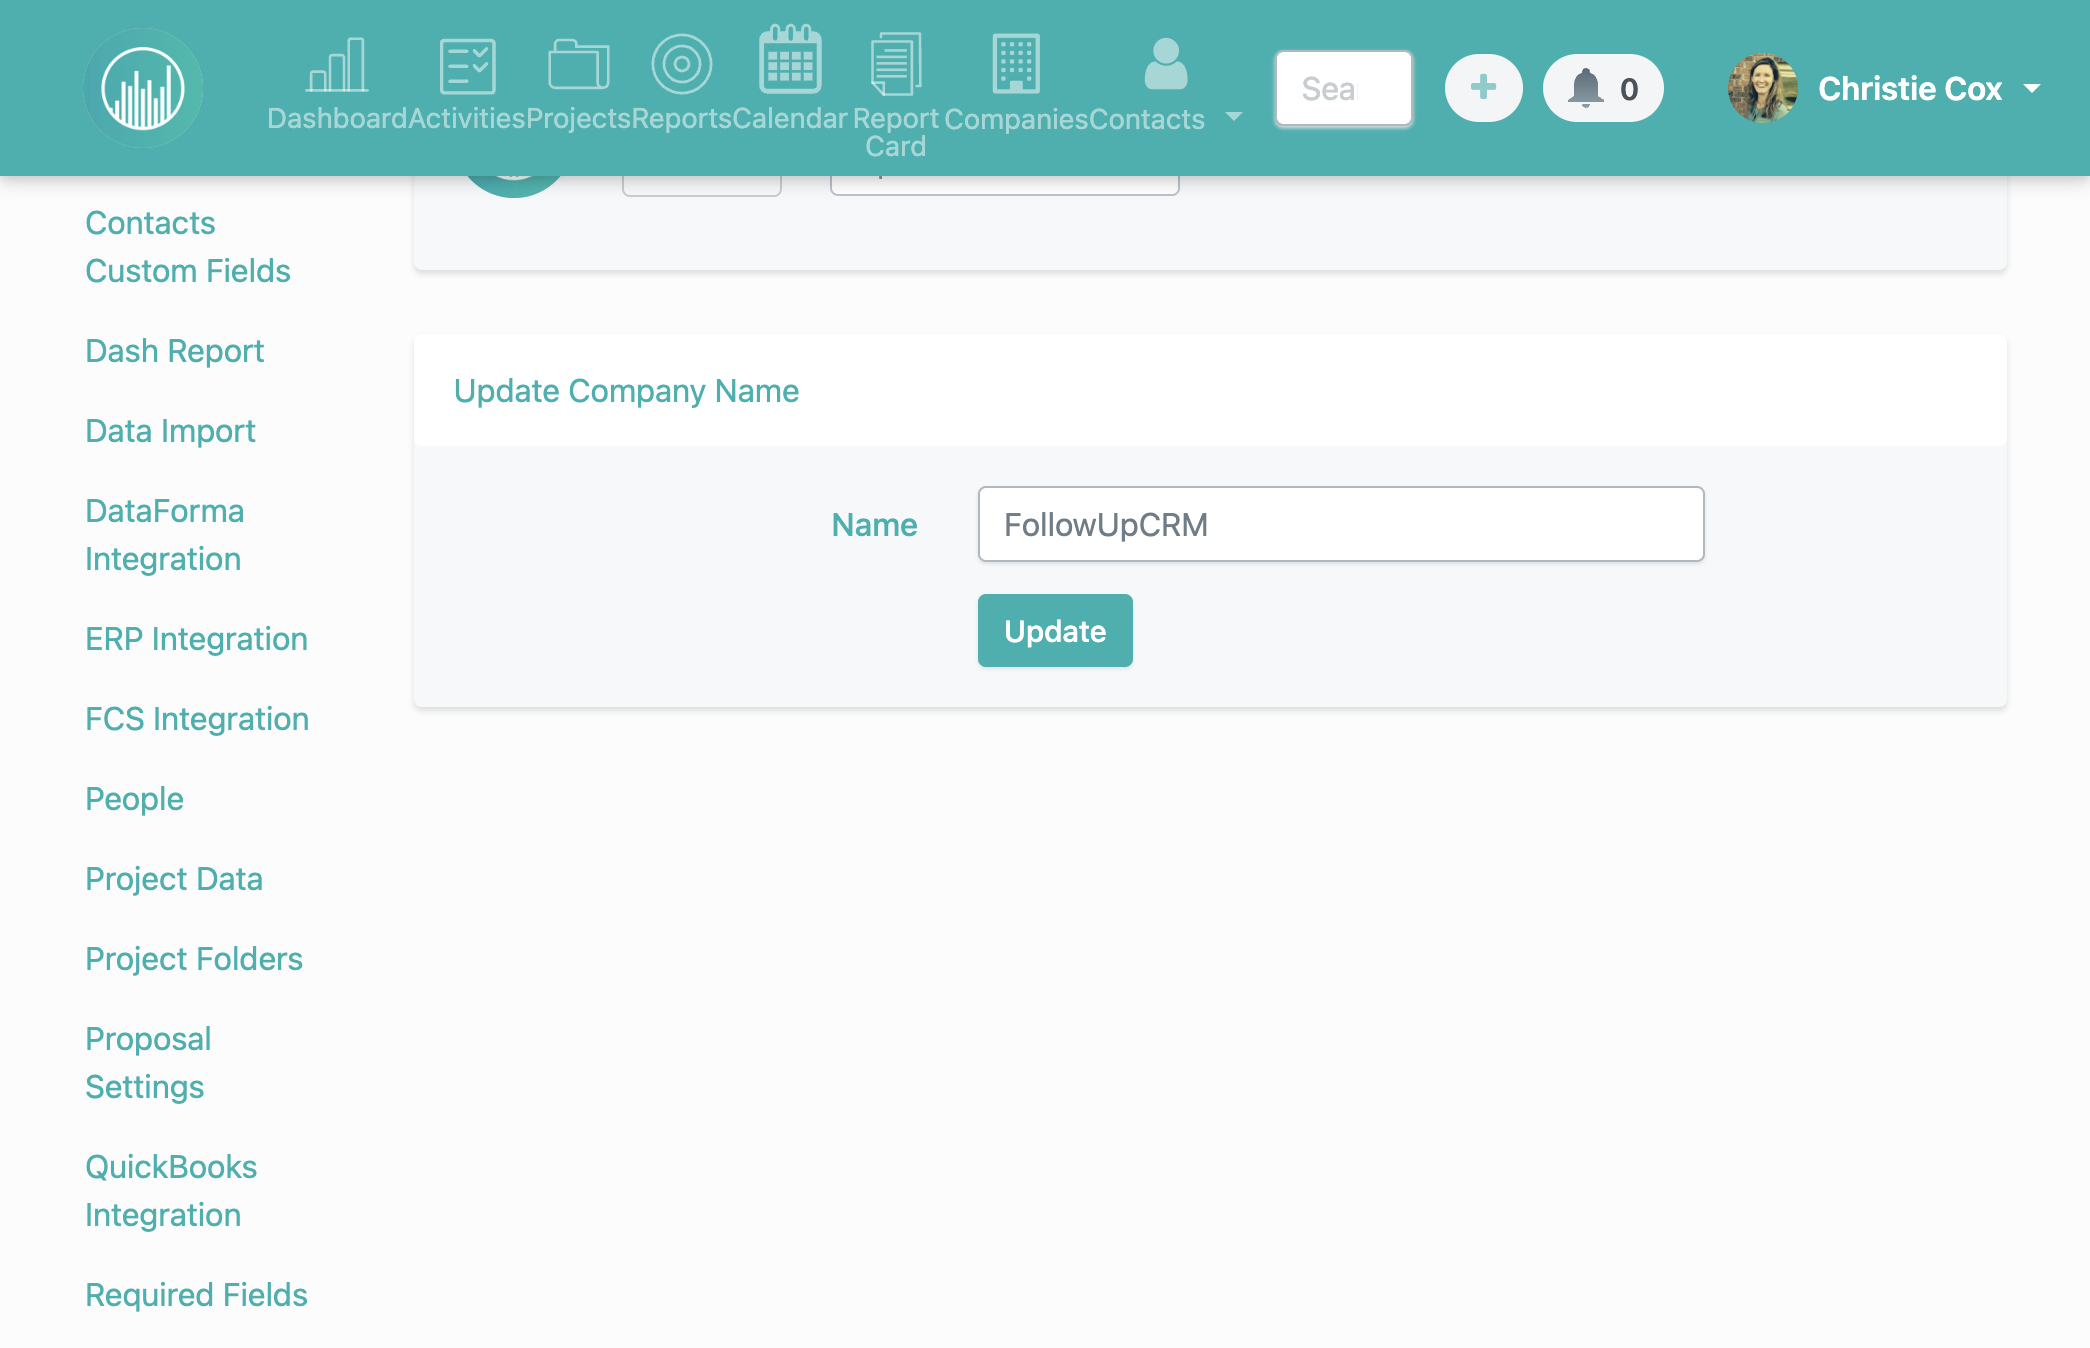The width and height of the screenshot is (2090, 1348).
Task: Open Required Fields settings
Action: click(x=196, y=1295)
